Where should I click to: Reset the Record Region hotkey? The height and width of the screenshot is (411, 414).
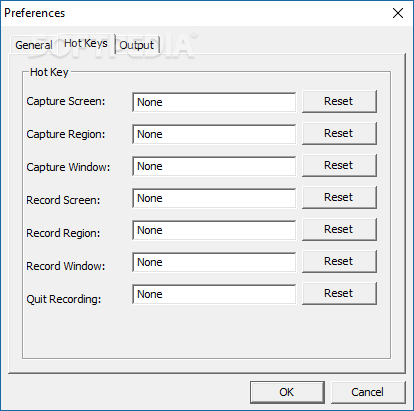(339, 229)
